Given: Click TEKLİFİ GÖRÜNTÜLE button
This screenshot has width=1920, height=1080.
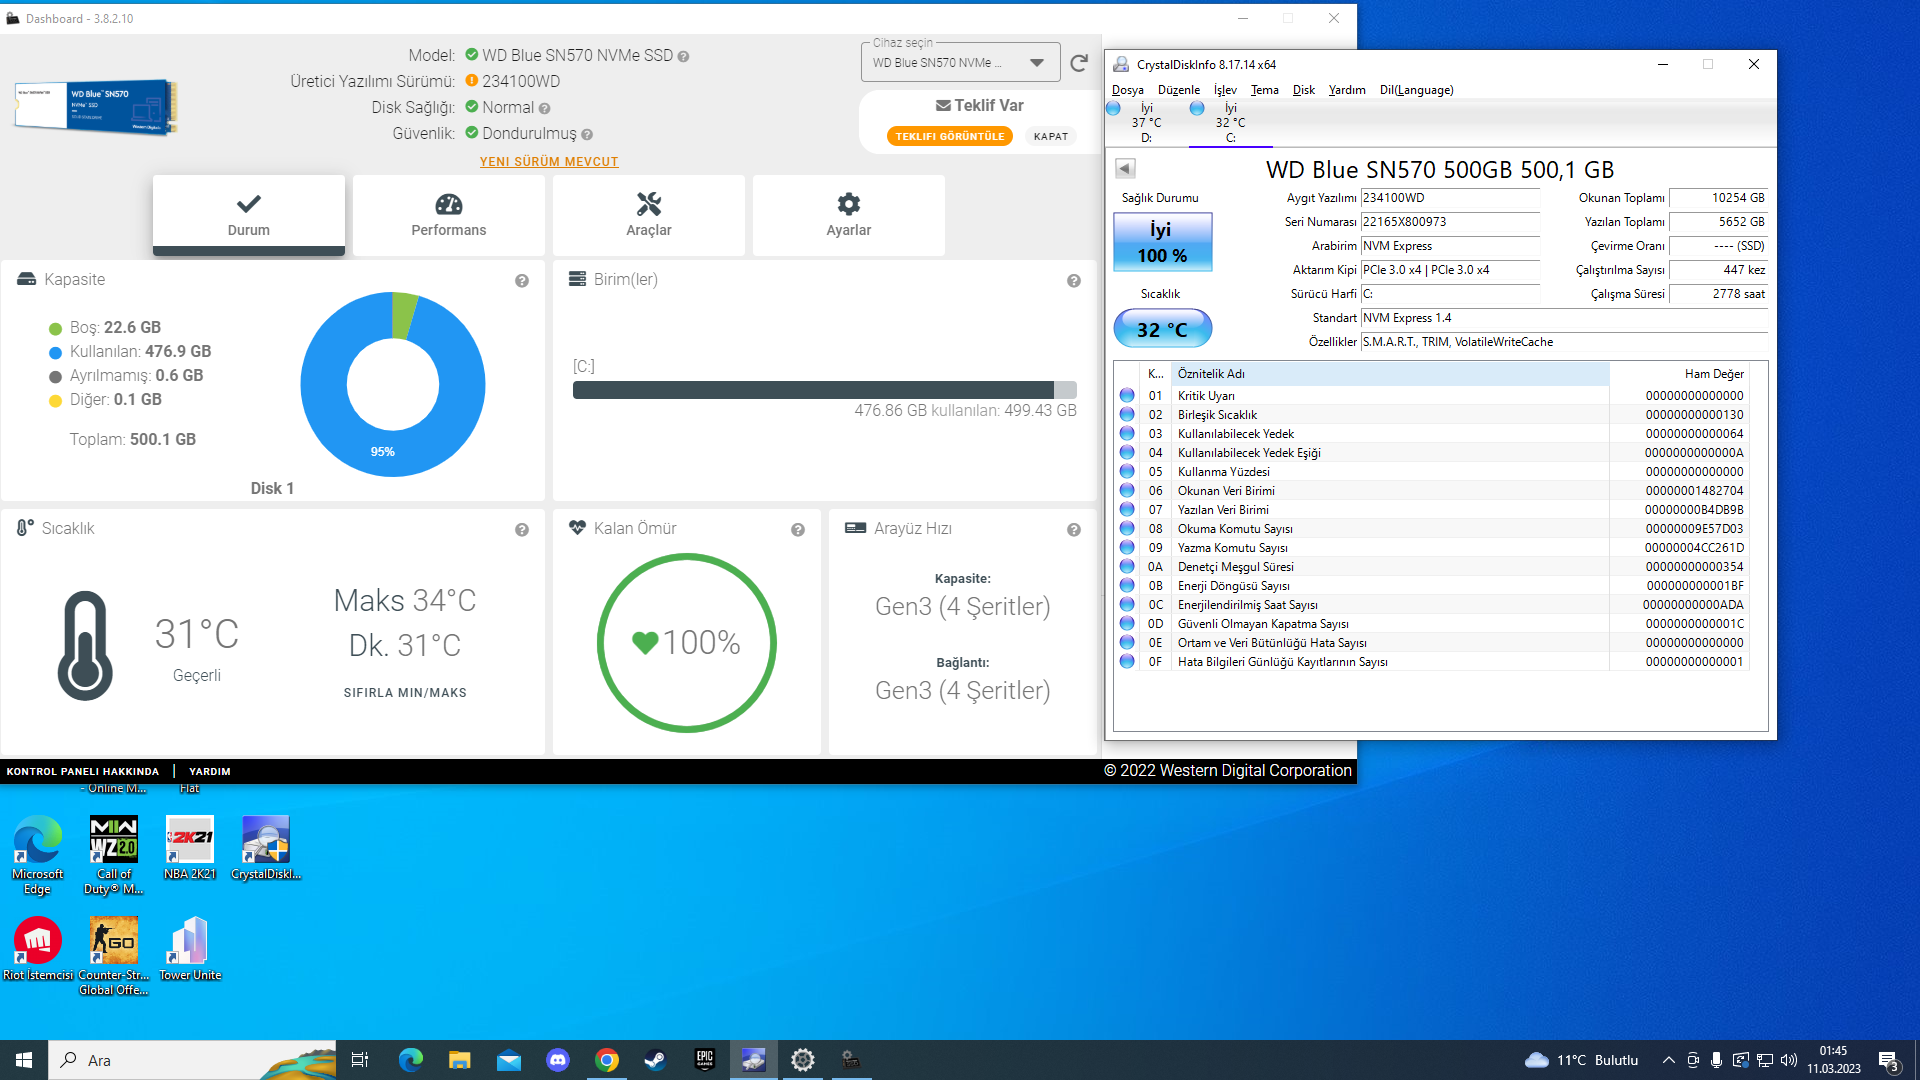Looking at the screenshot, I should pos(949,136).
